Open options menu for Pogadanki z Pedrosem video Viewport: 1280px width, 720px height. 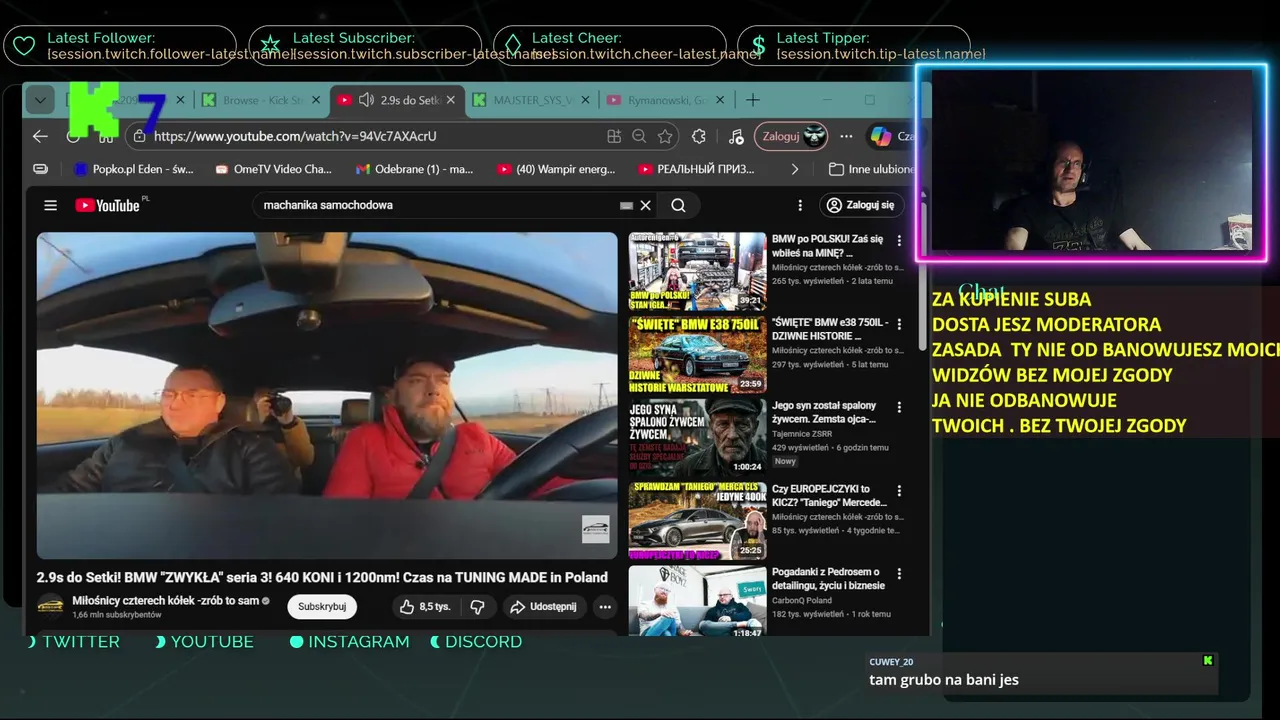click(899, 574)
